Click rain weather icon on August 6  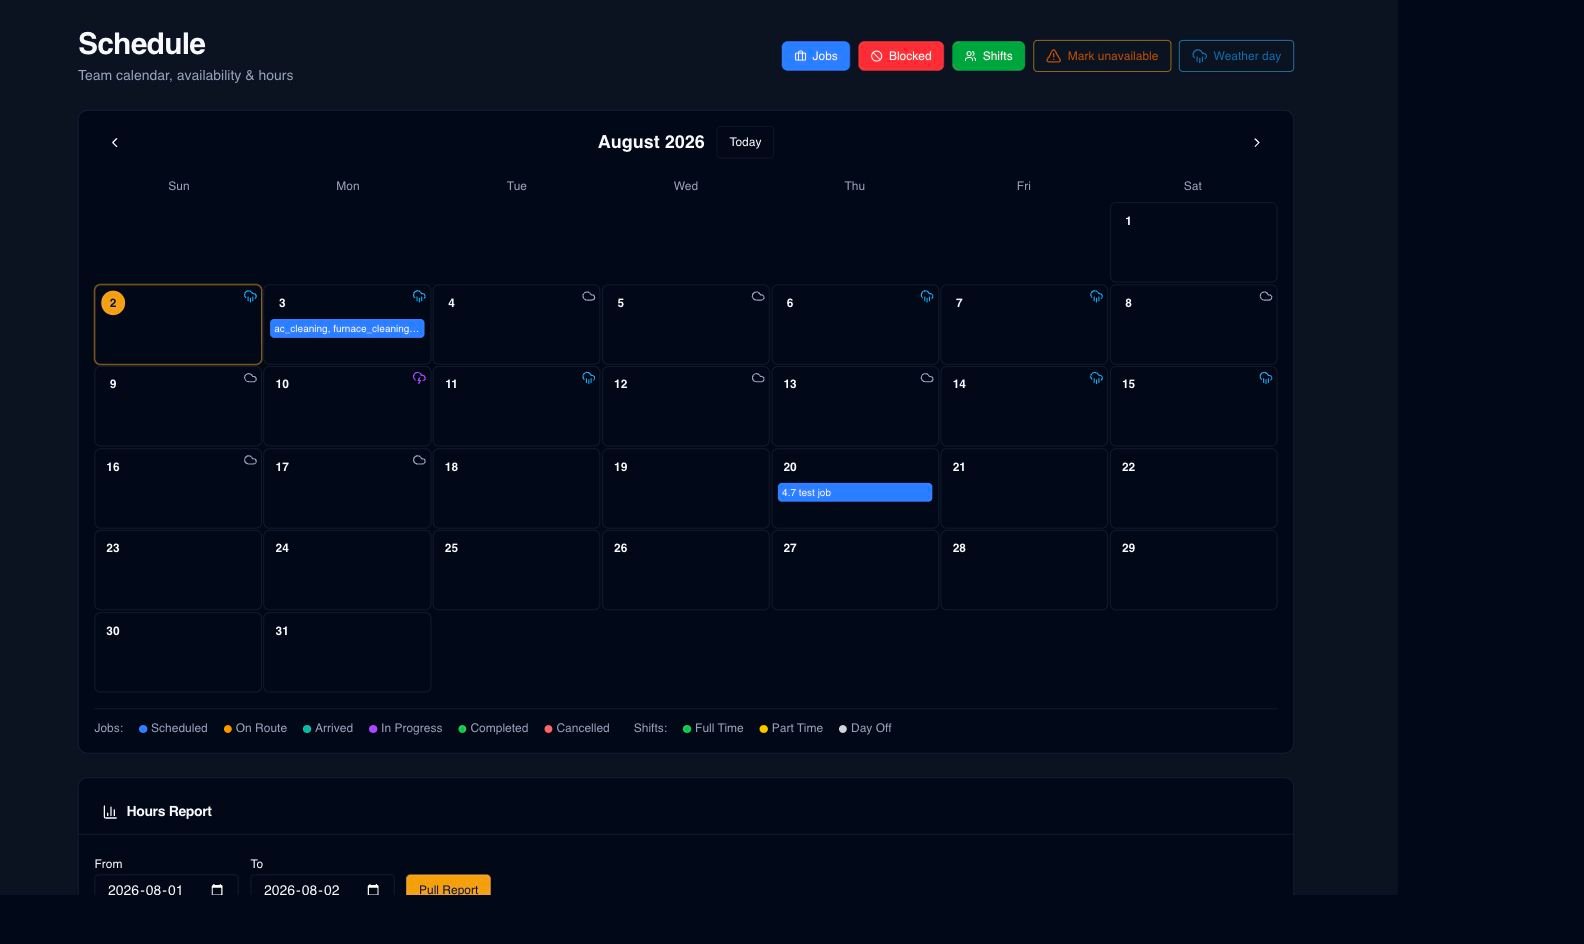927,296
